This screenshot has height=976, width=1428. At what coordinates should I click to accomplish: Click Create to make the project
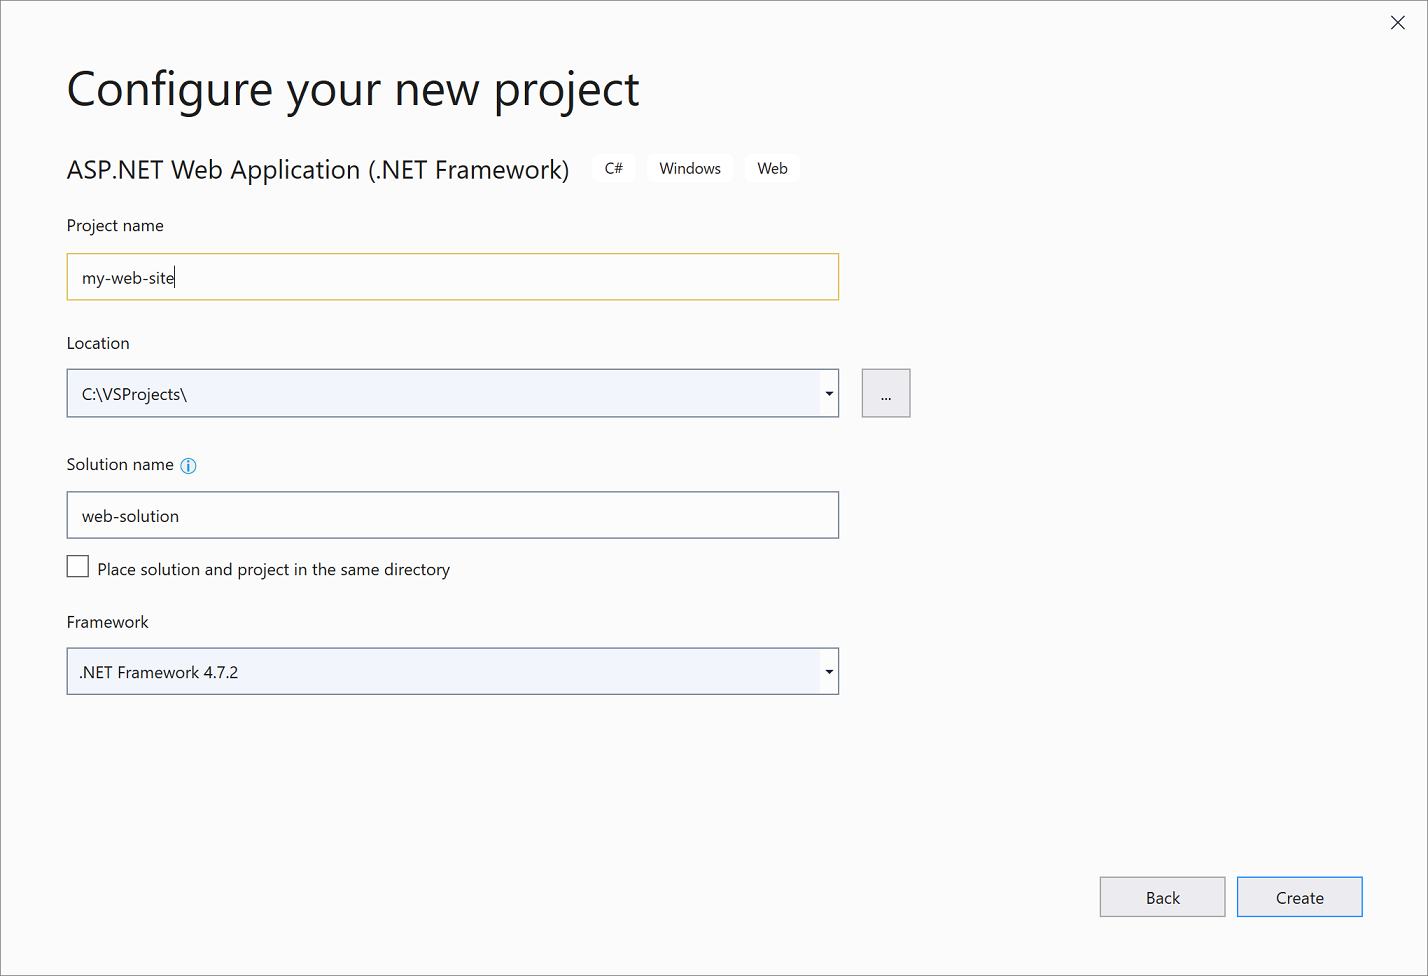[1299, 898]
